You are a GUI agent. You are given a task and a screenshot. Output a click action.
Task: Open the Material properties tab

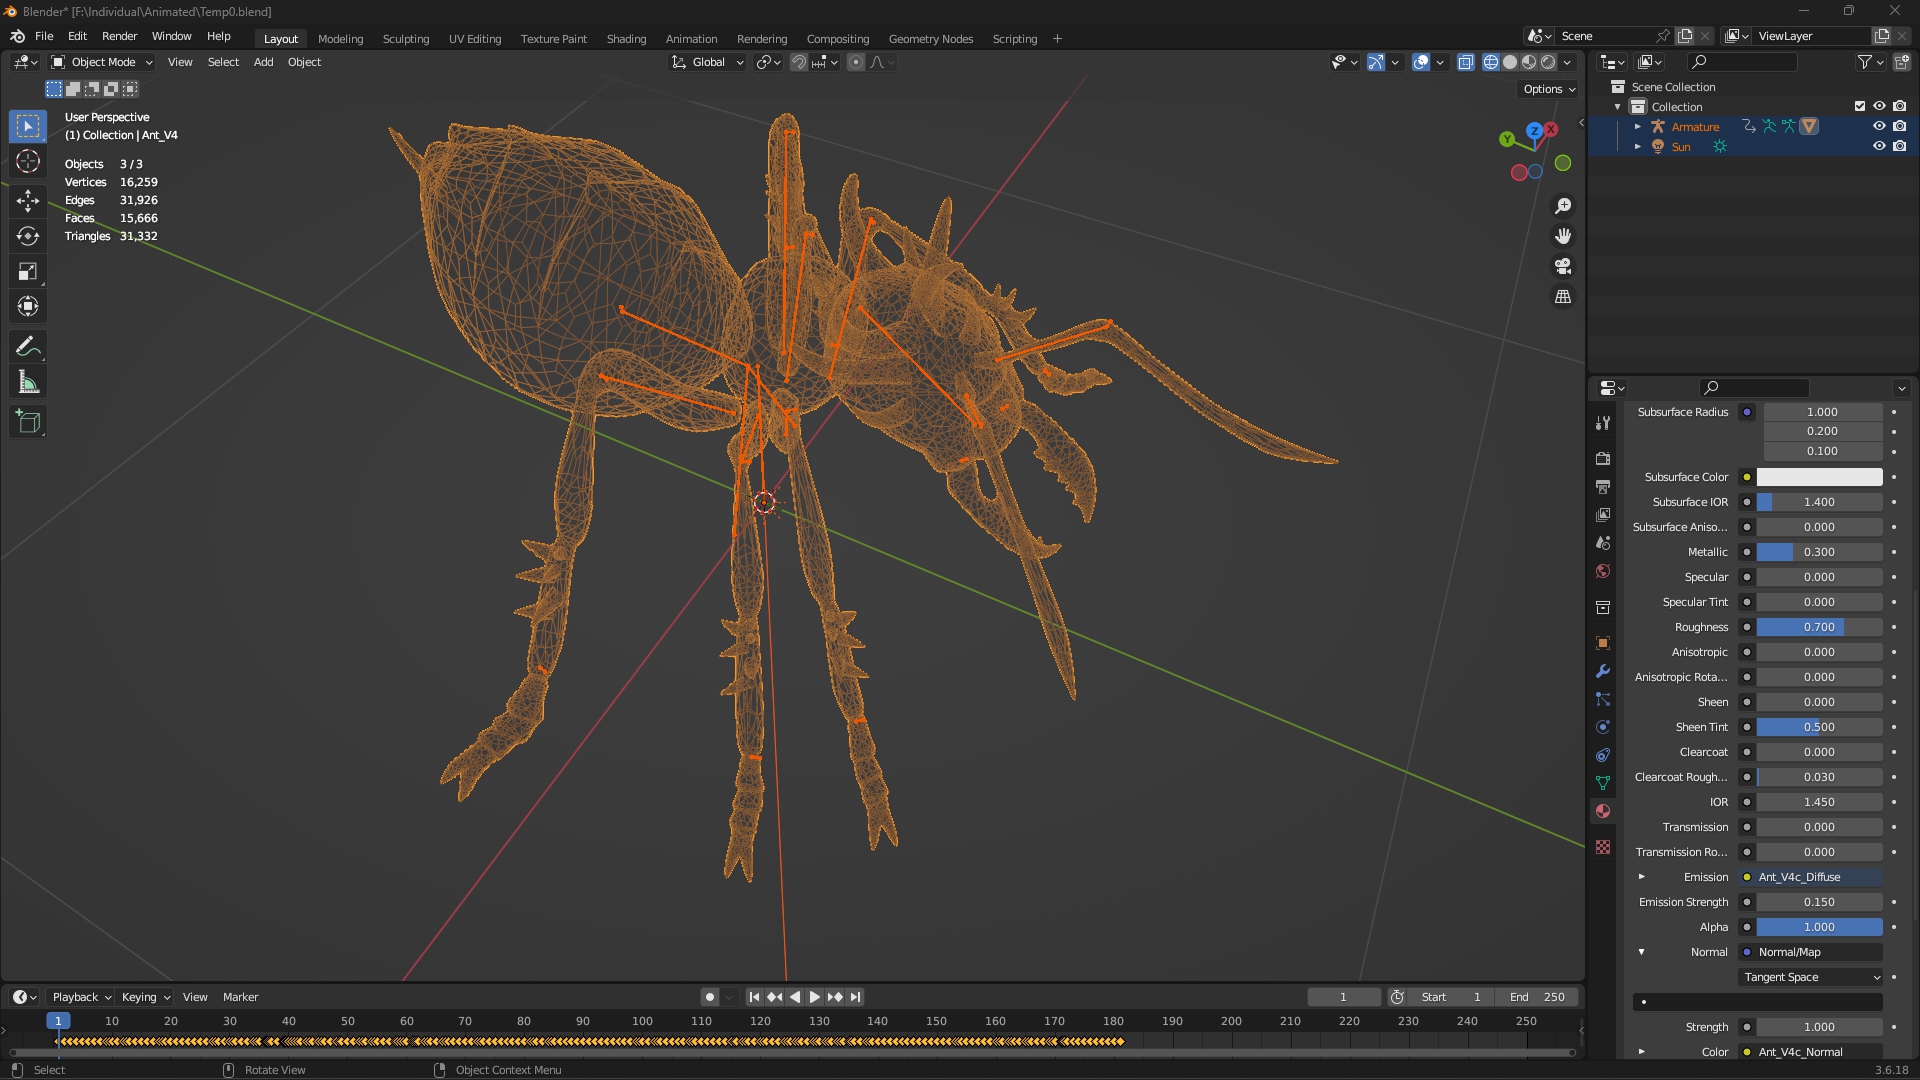click(1603, 811)
